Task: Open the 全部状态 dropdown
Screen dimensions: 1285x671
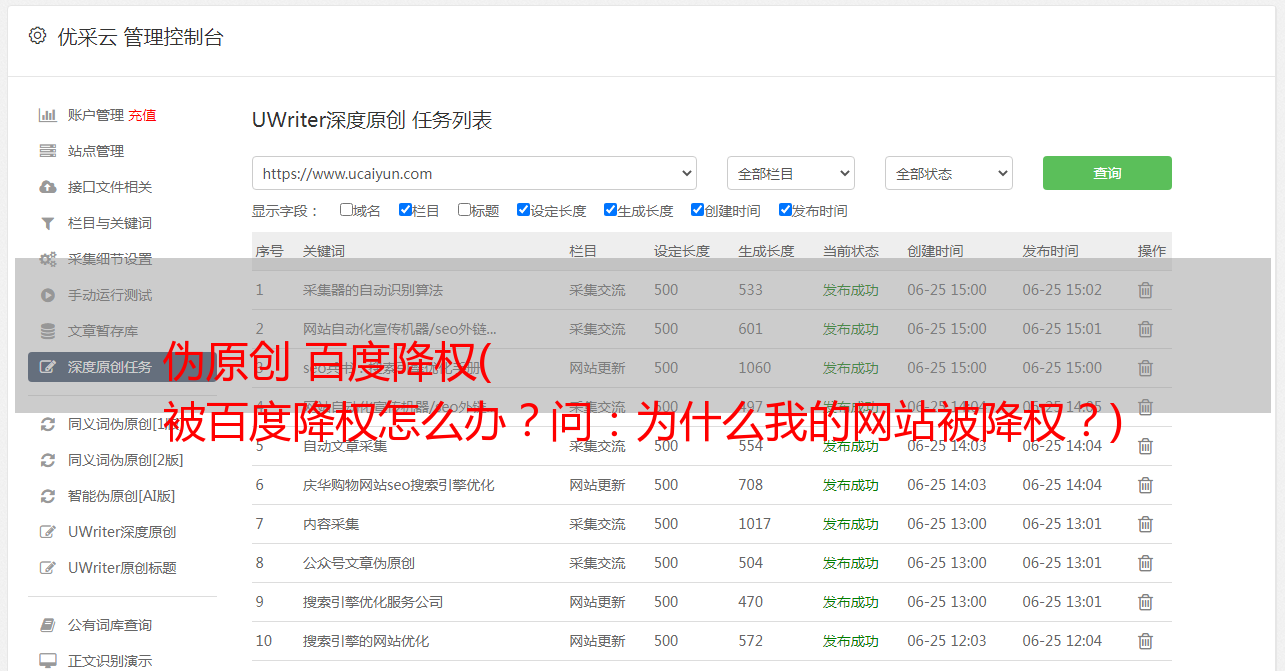Action: tap(949, 173)
